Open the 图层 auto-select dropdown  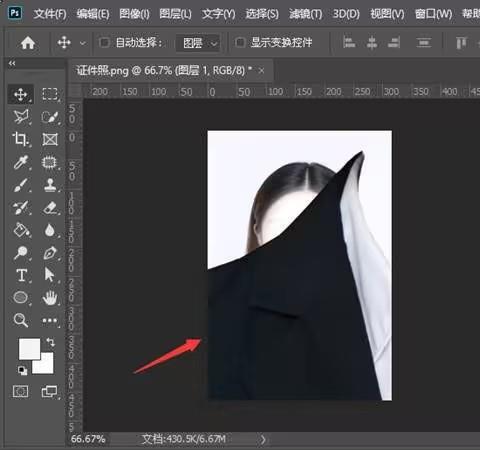coord(198,43)
